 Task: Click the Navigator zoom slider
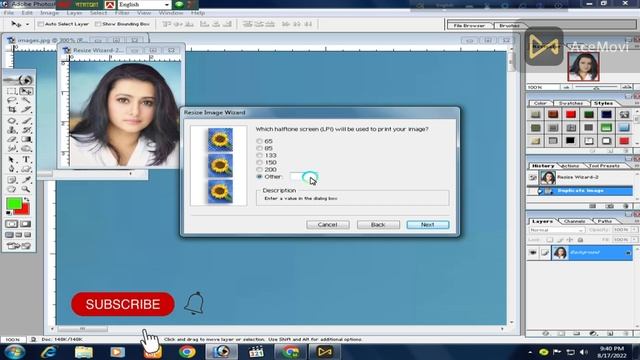(596, 87)
